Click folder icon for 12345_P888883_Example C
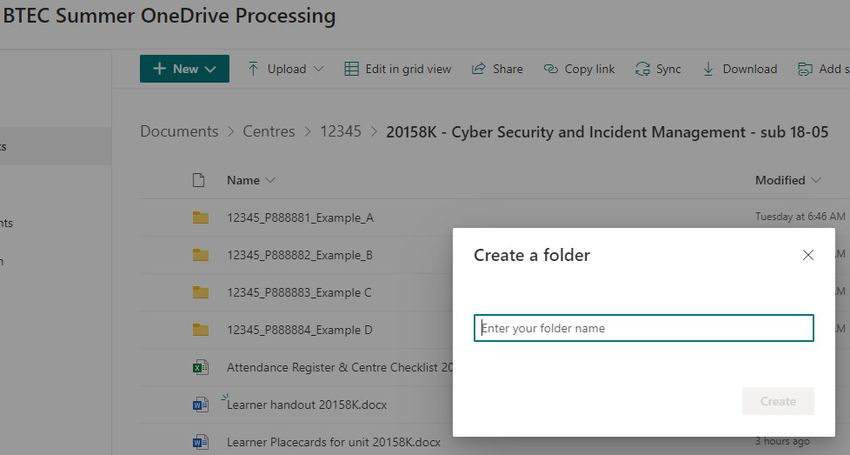Viewport: 850px width, 455px height. pyautogui.click(x=201, y=292)
